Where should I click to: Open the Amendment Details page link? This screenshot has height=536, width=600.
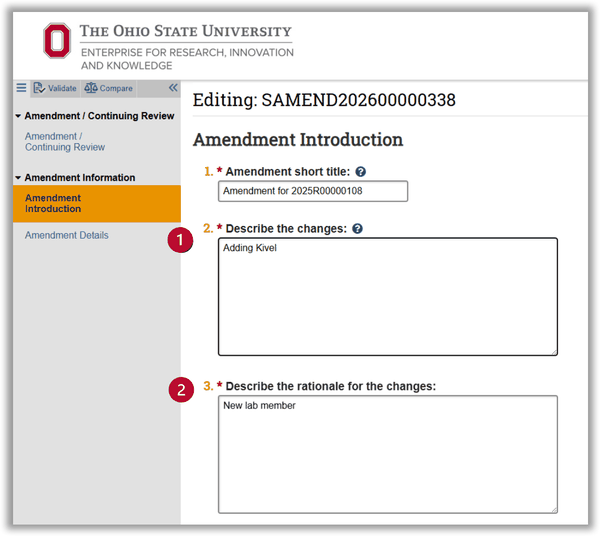point(67,235)
